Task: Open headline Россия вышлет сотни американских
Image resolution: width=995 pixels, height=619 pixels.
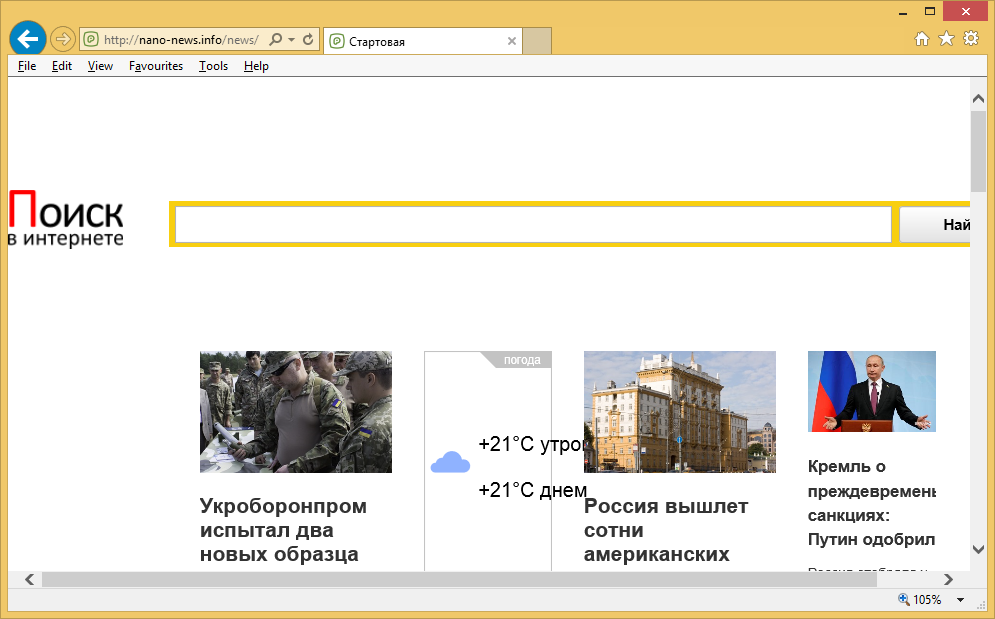Action: coord(666,530)
